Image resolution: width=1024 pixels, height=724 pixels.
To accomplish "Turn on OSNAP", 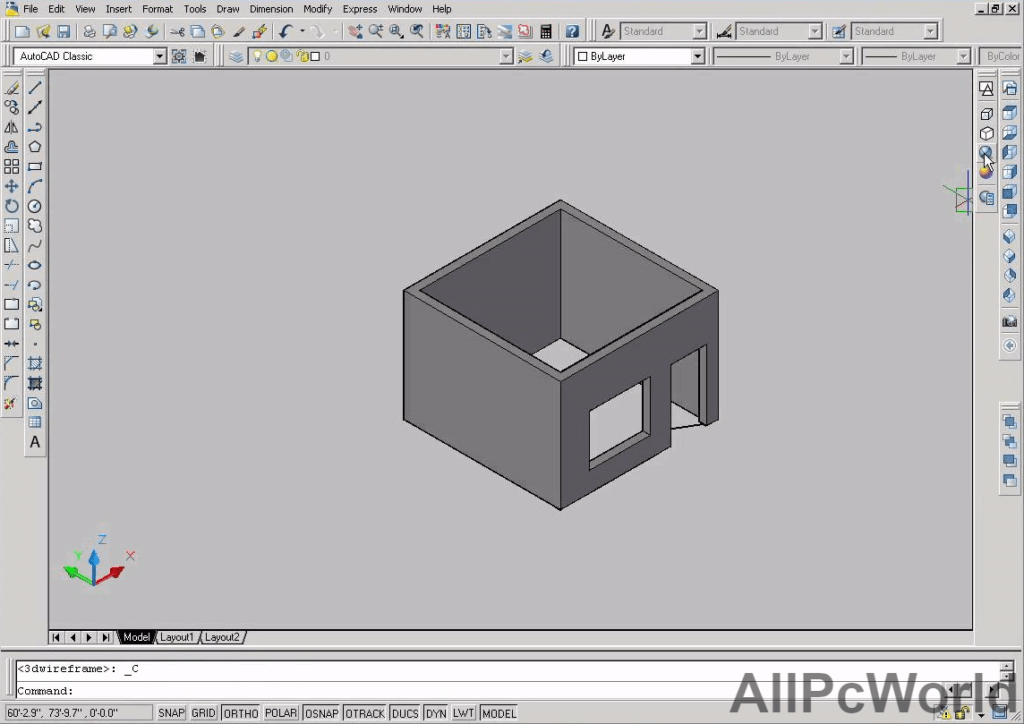I will (321, 712).
